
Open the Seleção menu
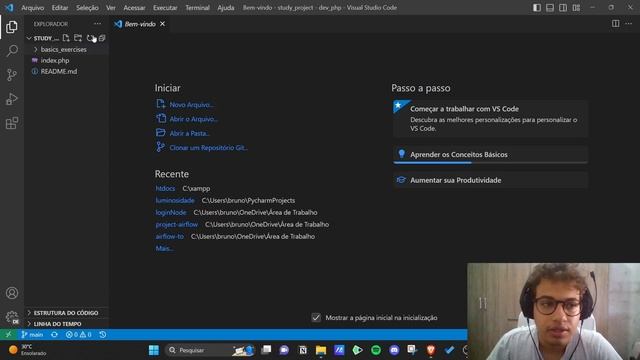[87, 8]
